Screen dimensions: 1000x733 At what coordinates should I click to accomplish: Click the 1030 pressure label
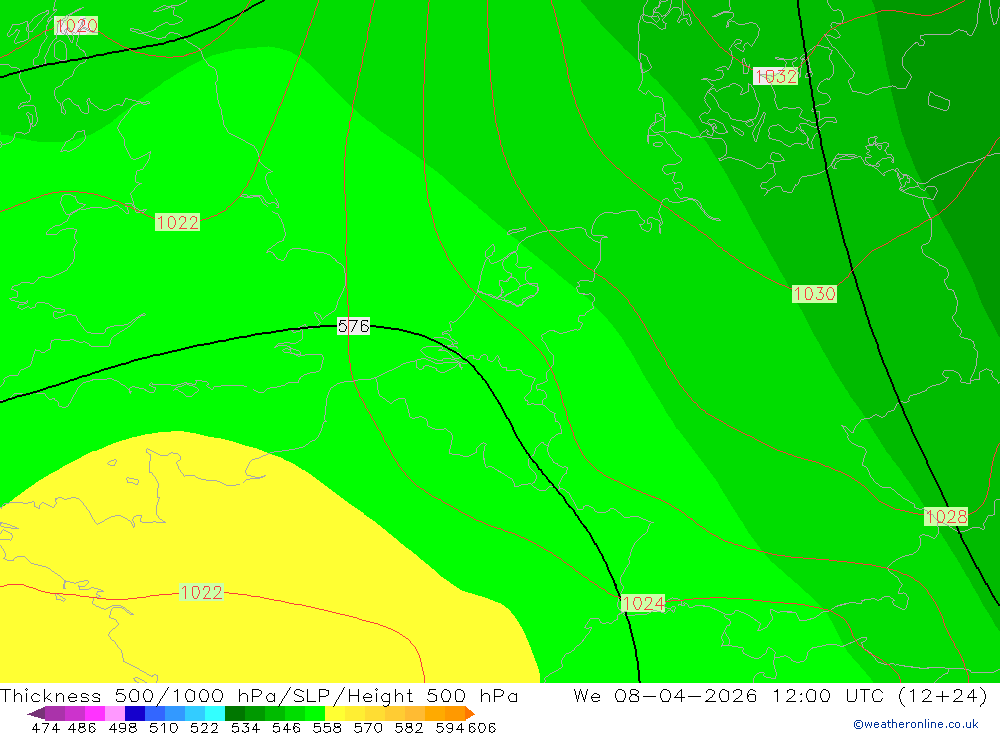(814, 293)
